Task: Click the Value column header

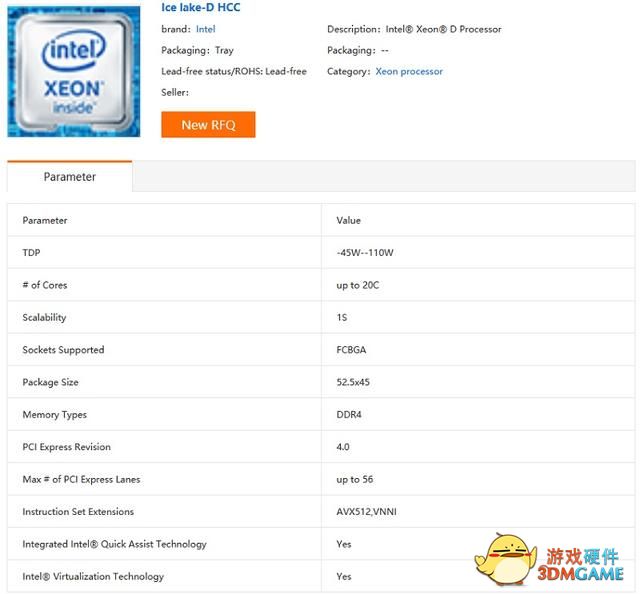Action: tap(478, 220)
